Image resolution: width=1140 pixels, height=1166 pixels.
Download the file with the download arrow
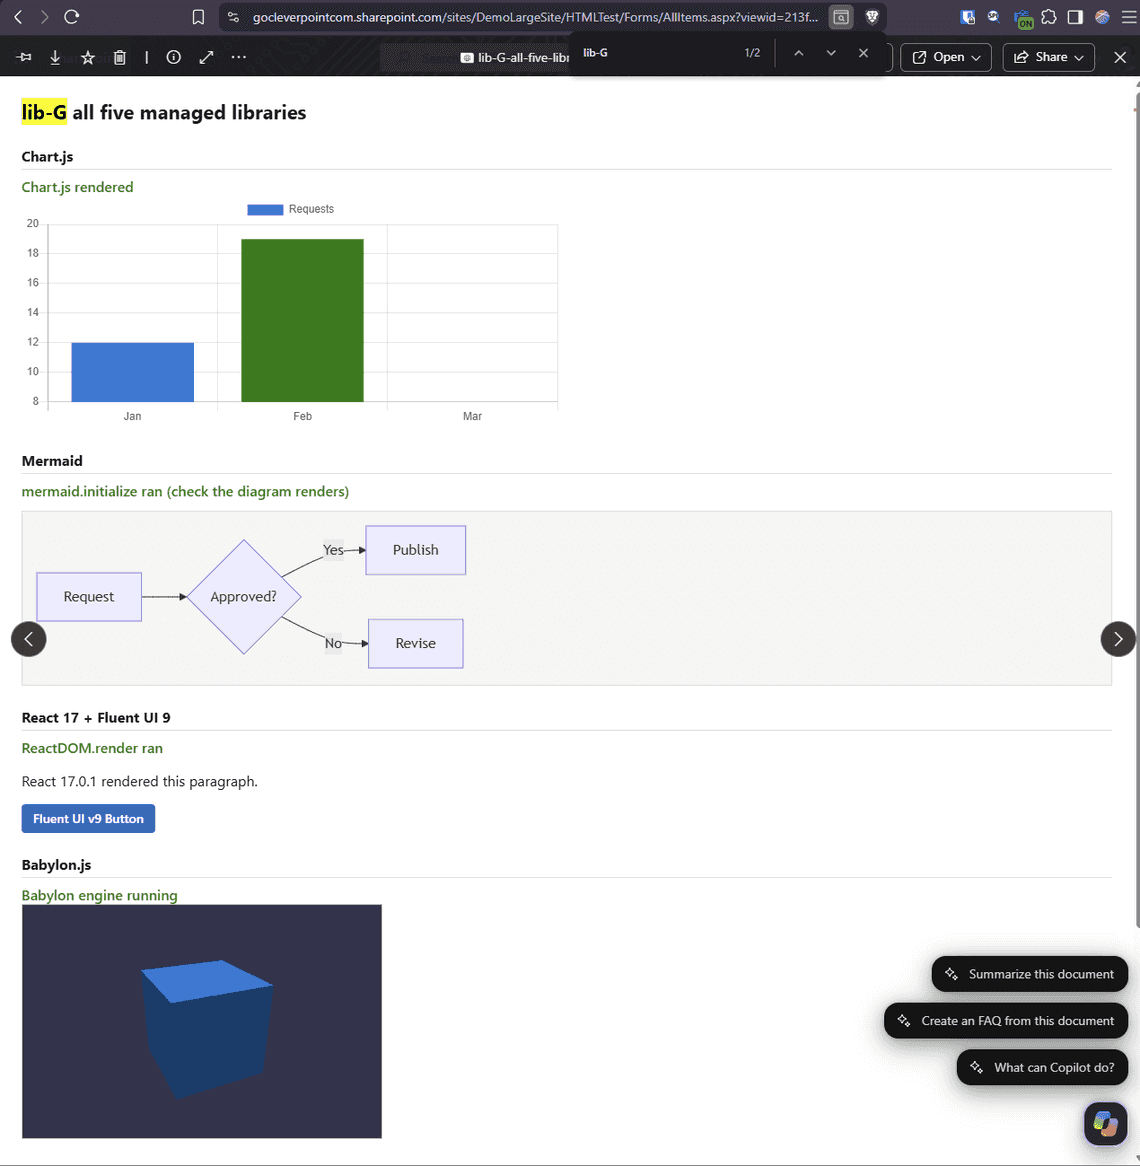click(55, 57)
